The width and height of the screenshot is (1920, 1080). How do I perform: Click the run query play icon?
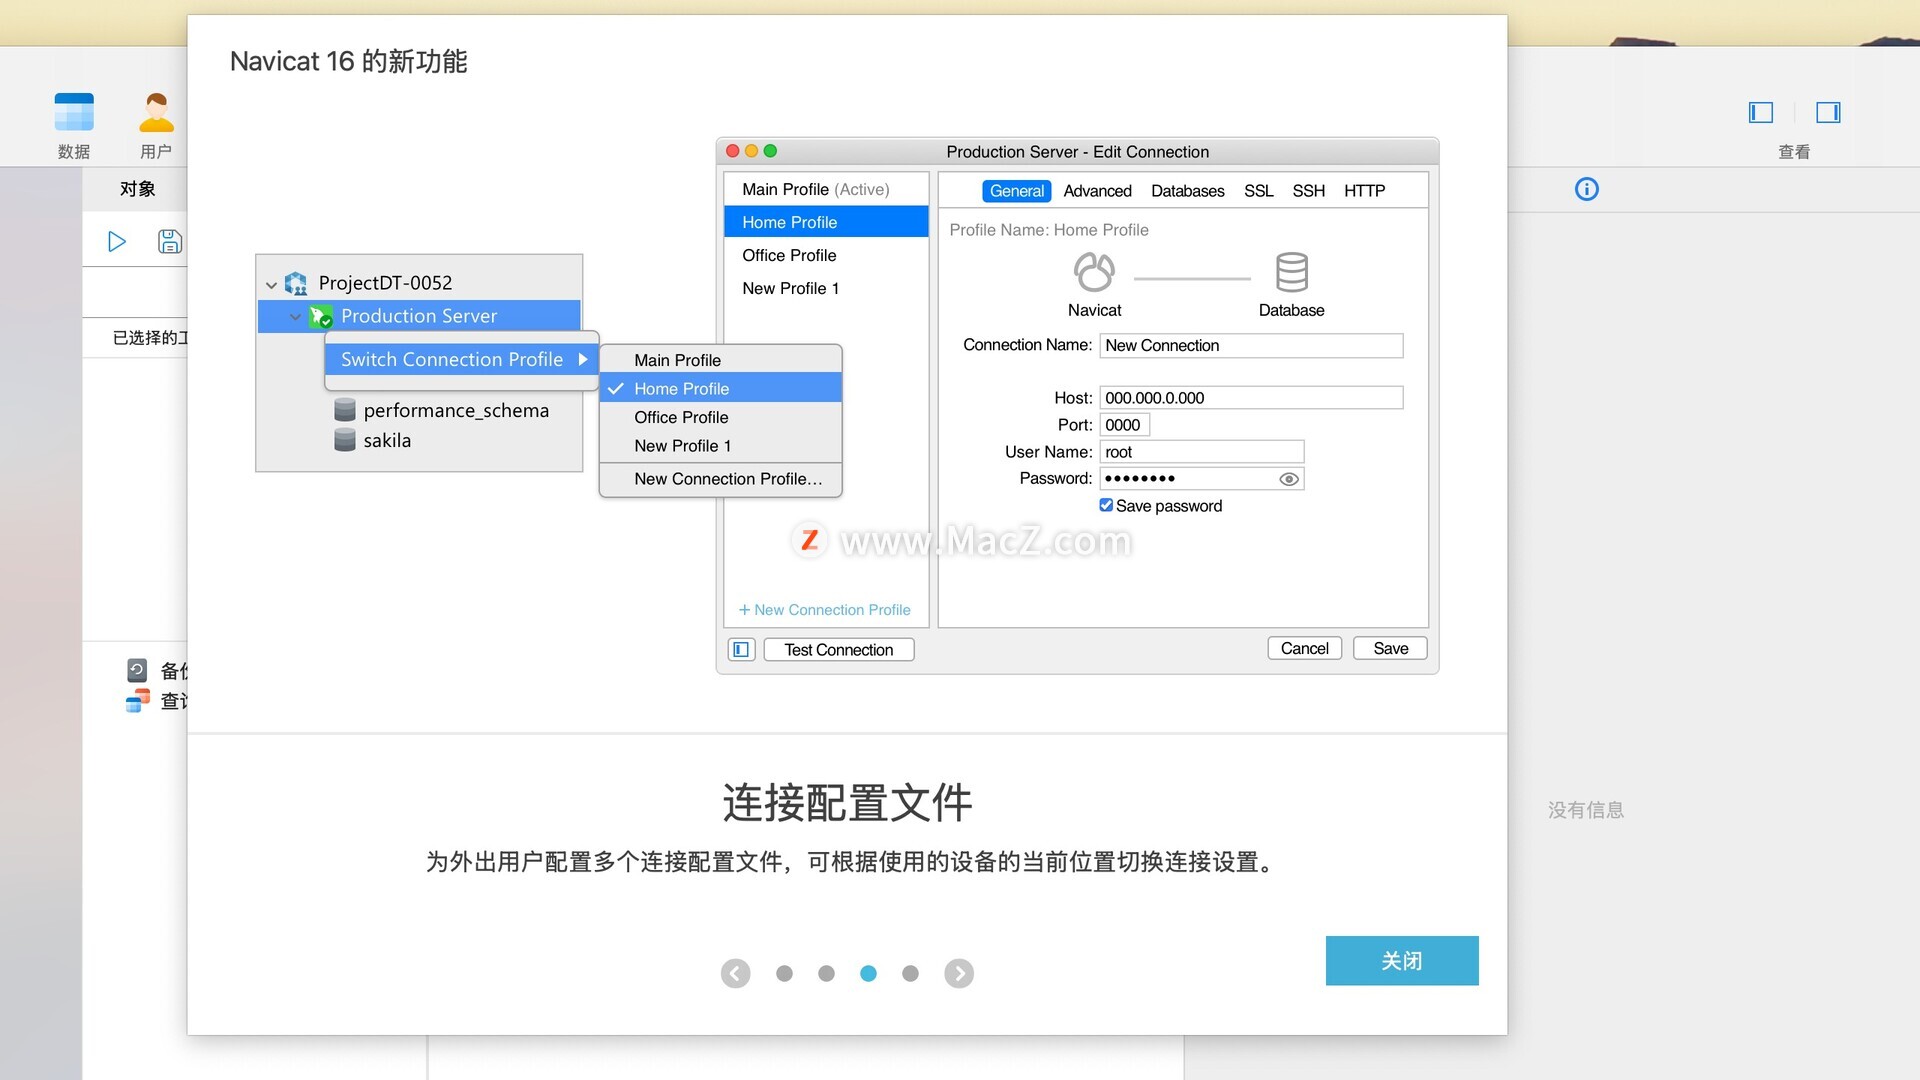pyautogui.click(x=117, y=241)
